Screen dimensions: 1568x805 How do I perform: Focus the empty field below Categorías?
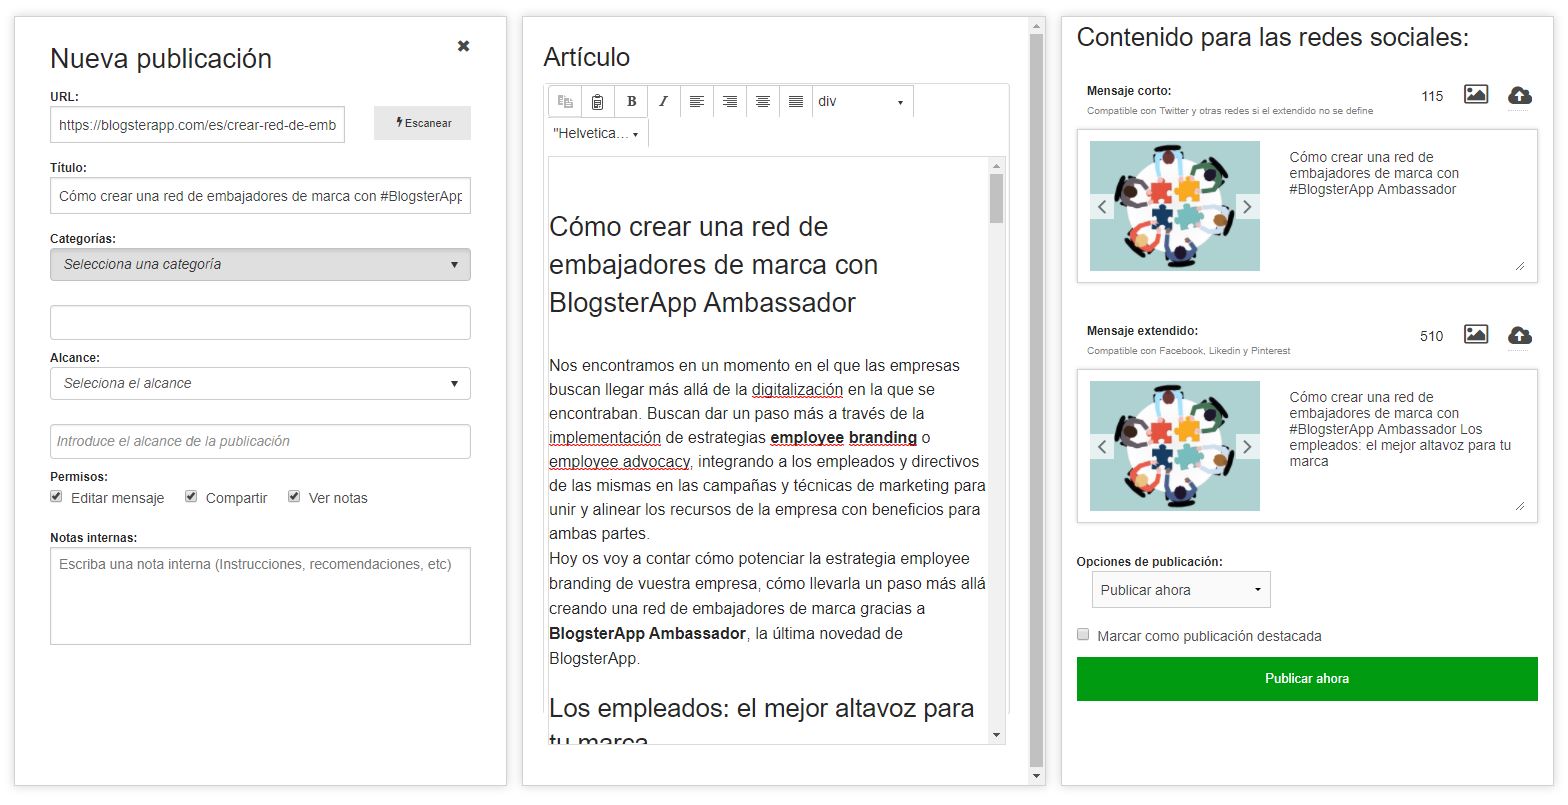pyautogui.click(x=260, y=323)
